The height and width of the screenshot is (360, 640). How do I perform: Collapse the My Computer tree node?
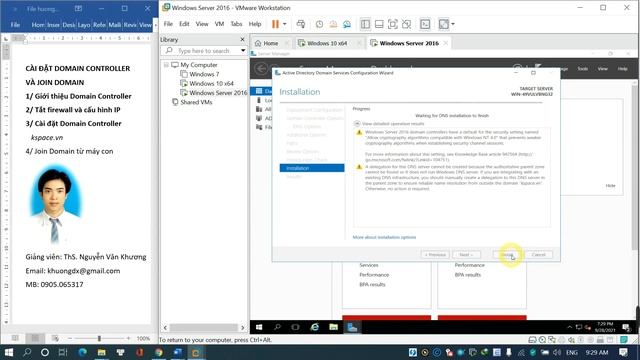[x=166, y=65]
